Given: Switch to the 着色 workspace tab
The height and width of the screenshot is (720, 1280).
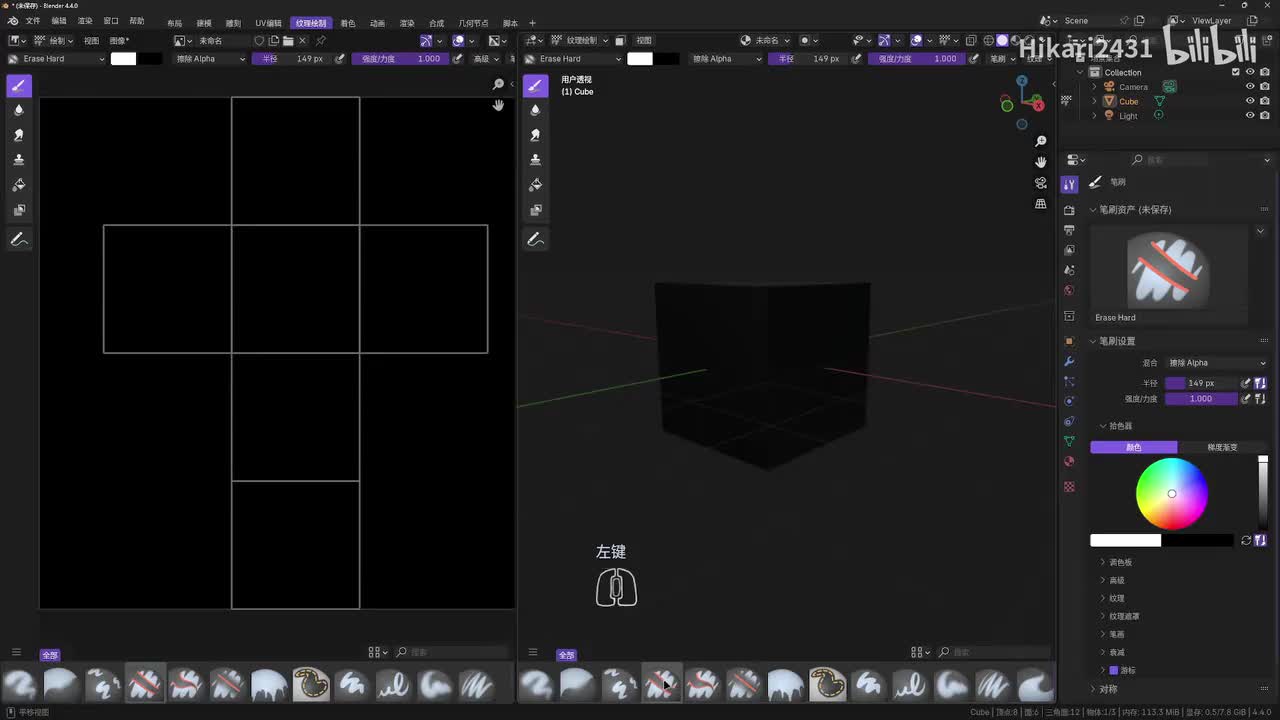Looking at the screenshot, I should point(348,23).
